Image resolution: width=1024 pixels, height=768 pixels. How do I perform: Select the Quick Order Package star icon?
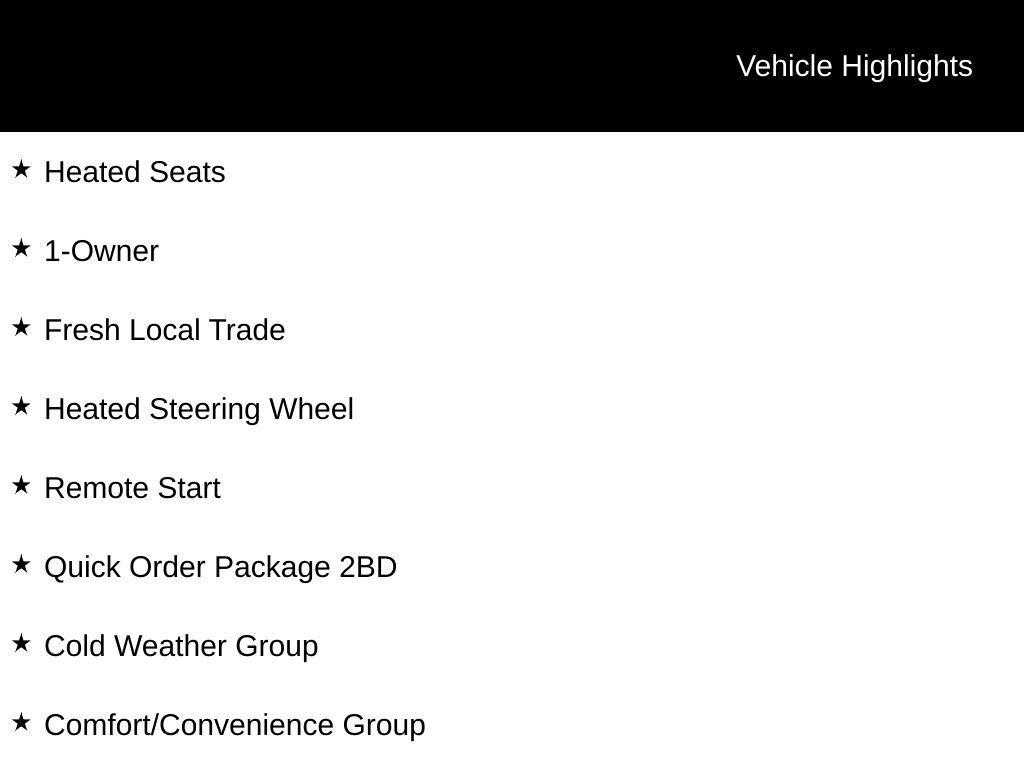point(21,565)
